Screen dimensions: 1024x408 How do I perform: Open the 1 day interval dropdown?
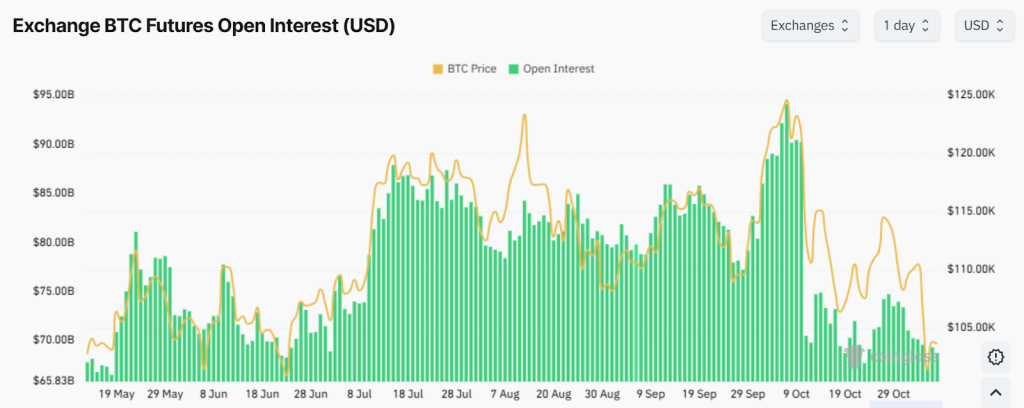907,26
